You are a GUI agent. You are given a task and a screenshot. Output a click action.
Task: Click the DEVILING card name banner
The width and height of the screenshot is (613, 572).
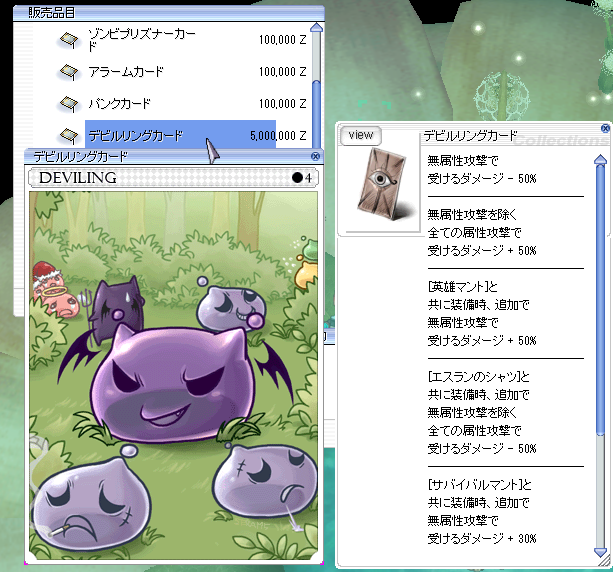[x=174, y=178]
